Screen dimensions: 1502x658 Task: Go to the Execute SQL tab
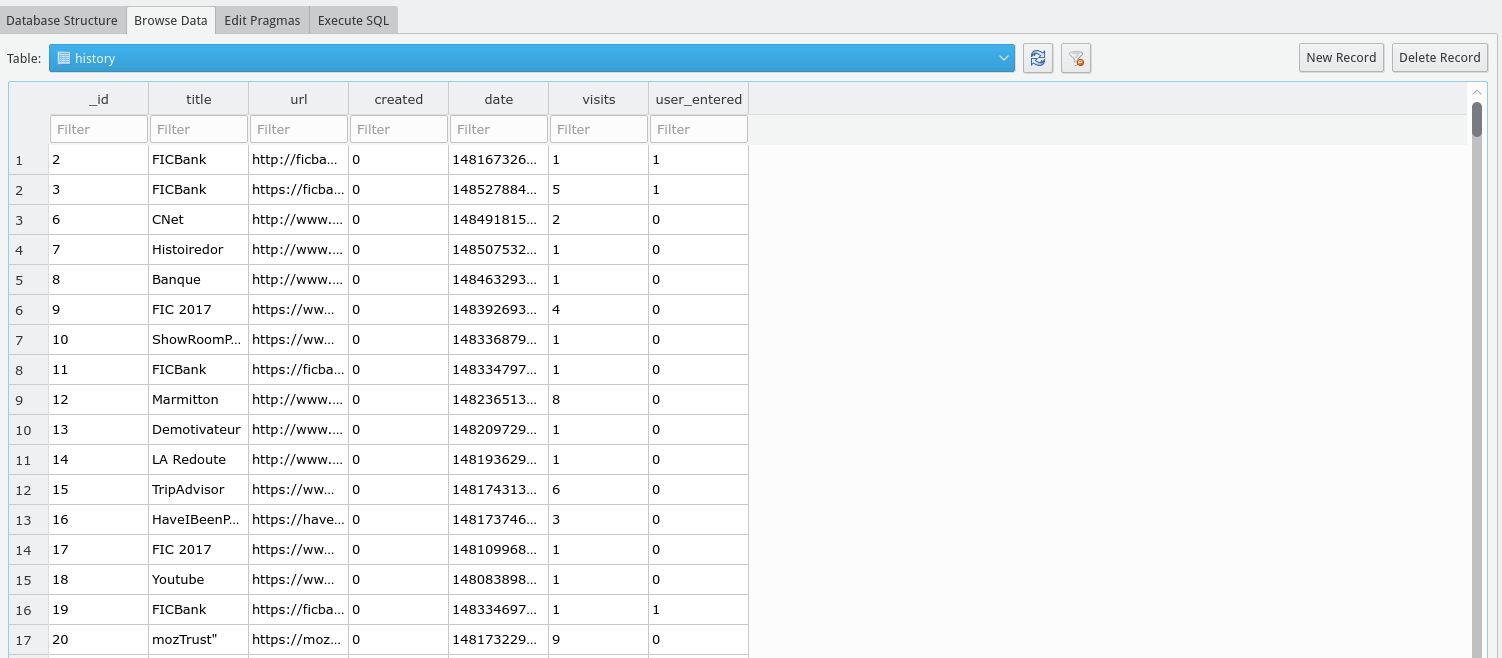coord(354,20)
